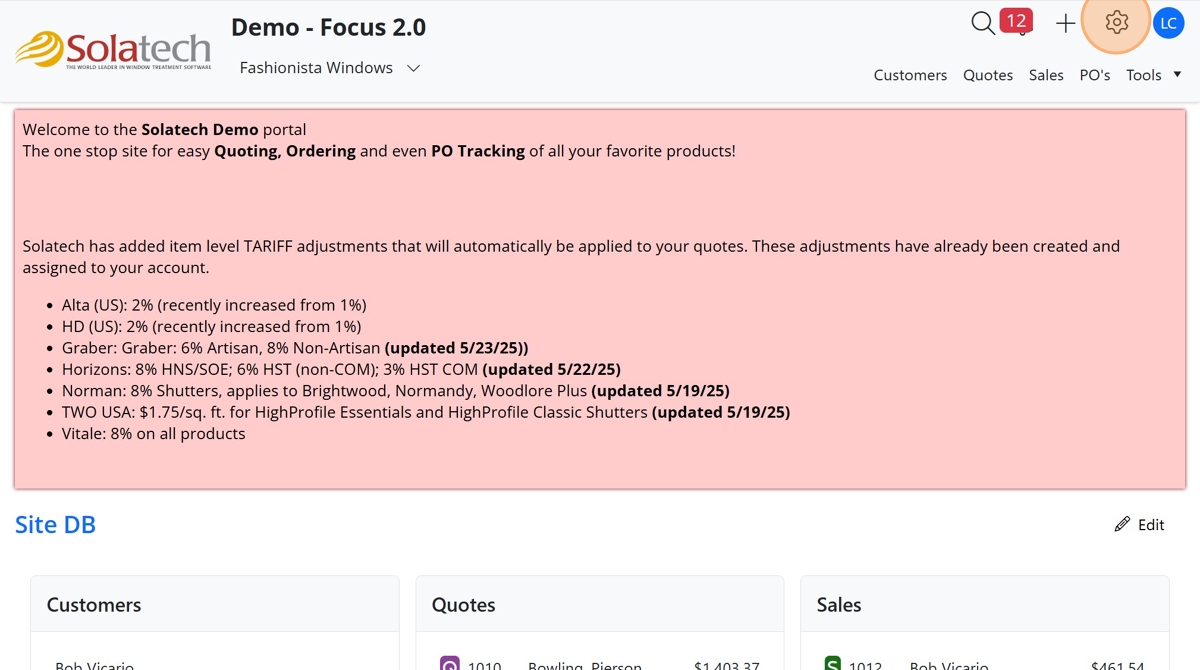Click the Alta (US) tariff line

coord(214,305)
